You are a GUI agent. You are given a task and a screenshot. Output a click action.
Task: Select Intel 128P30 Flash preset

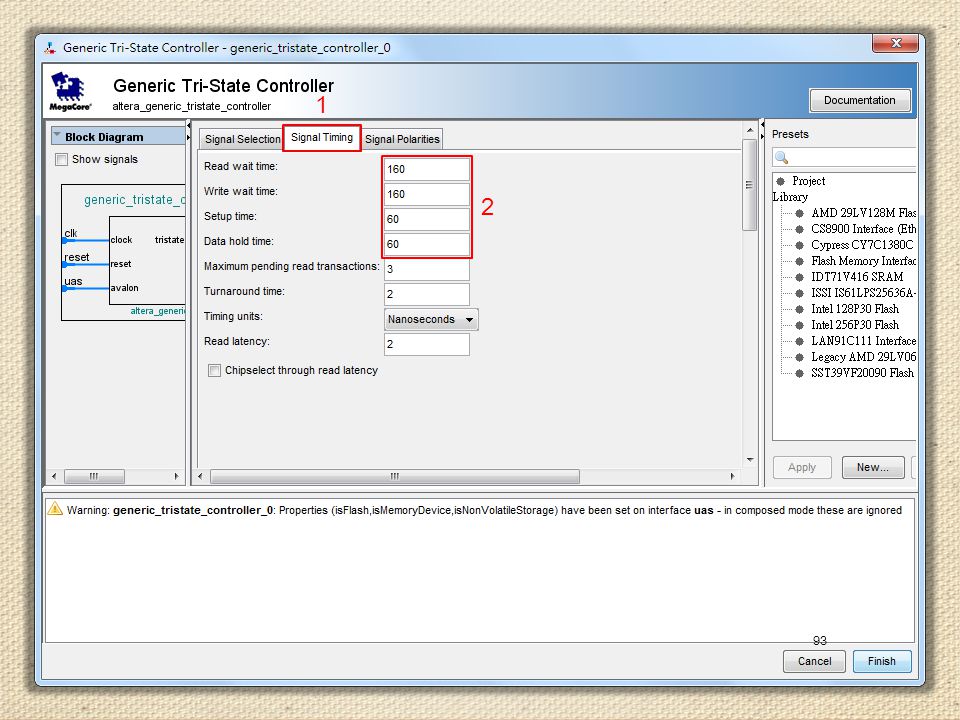tap(855, 309)
